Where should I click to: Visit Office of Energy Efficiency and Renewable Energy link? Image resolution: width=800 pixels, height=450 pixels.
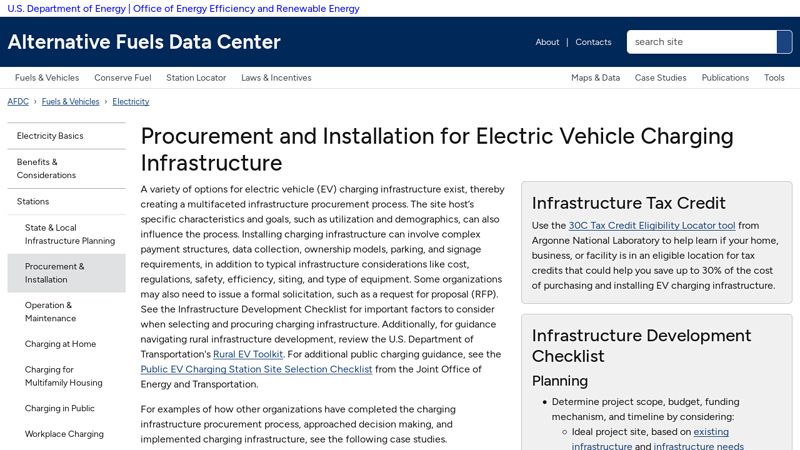(246, 9)
